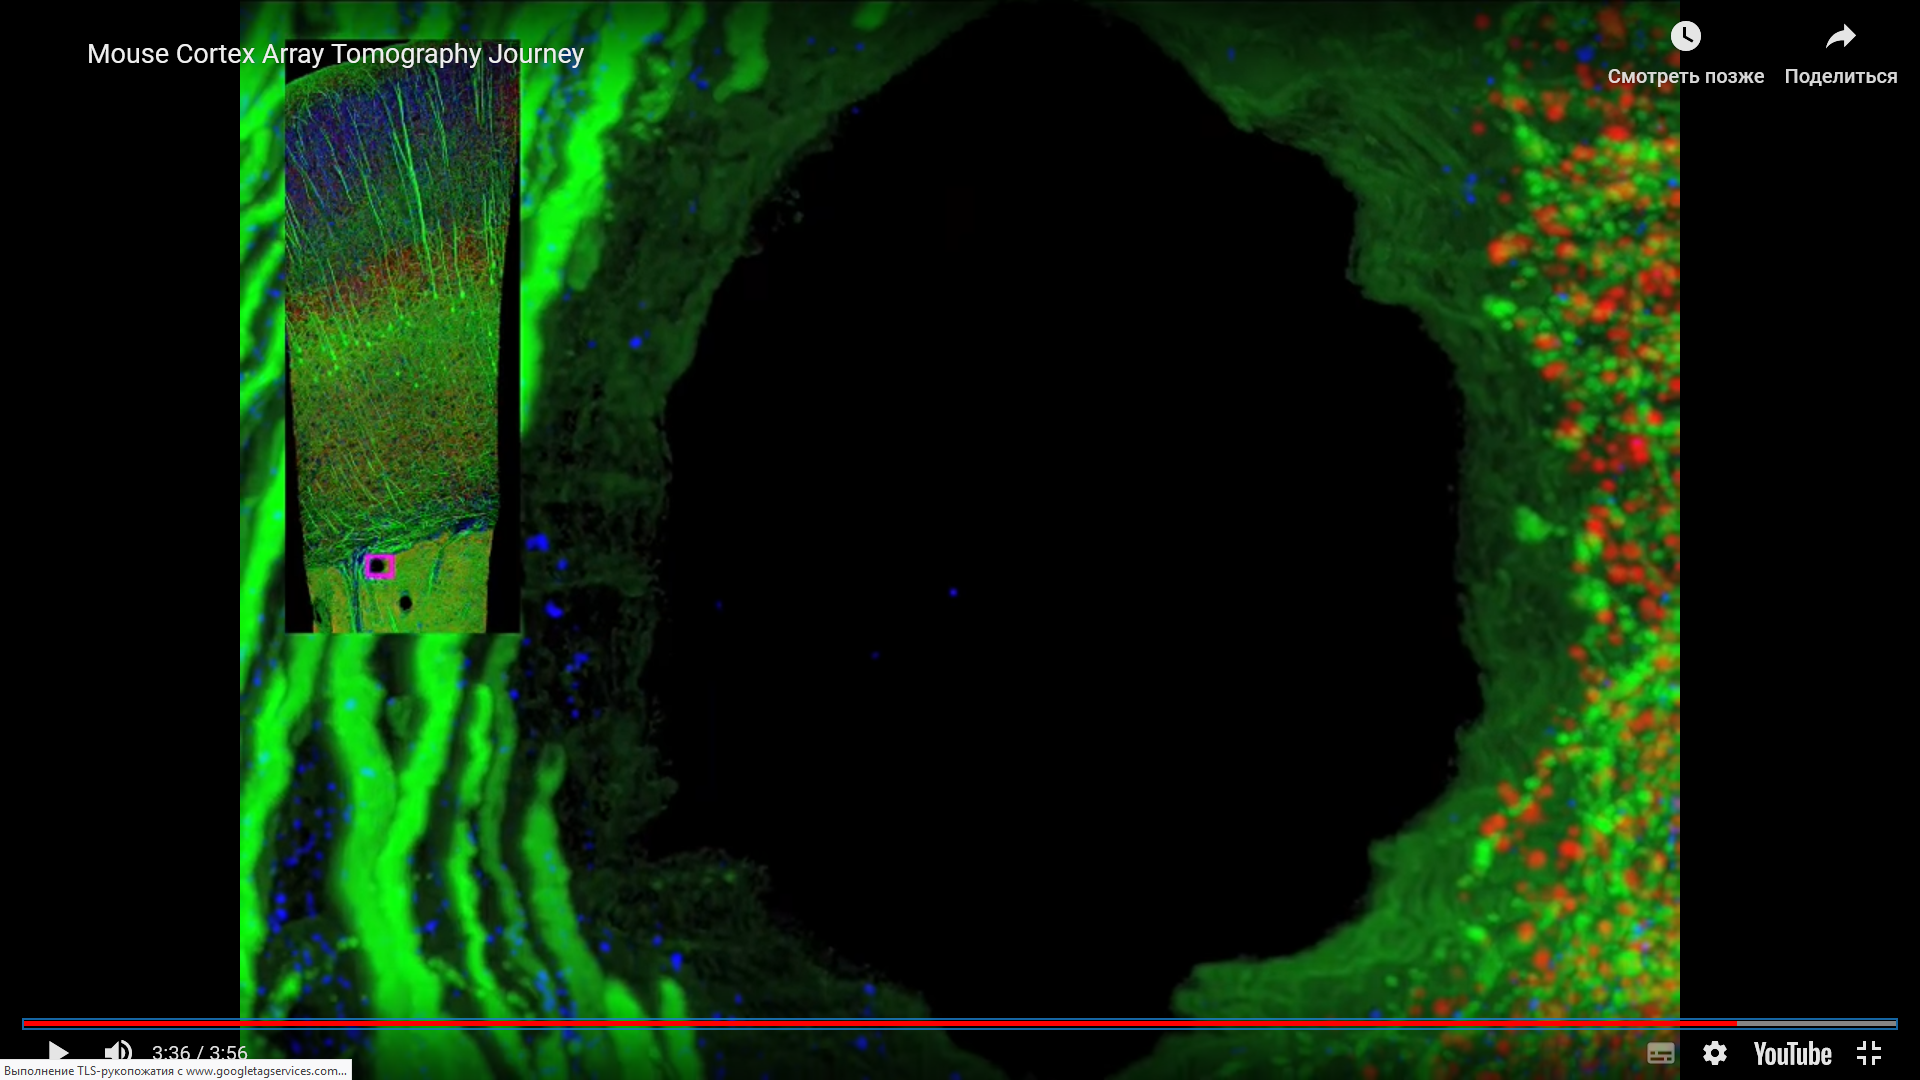
Task: Click the 'Смотреть позже' label
Action: 1685,77
